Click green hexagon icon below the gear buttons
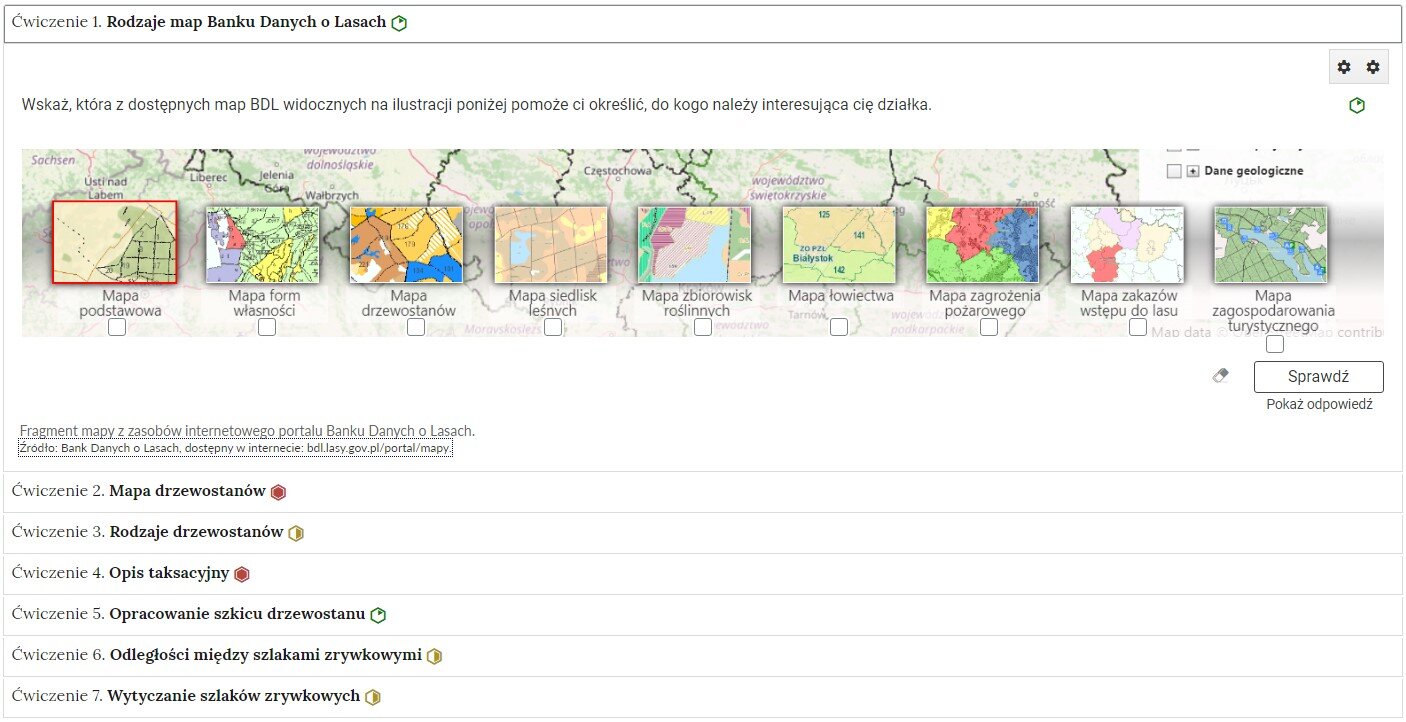This screenshot has height=722, width=1406. 1357,104
